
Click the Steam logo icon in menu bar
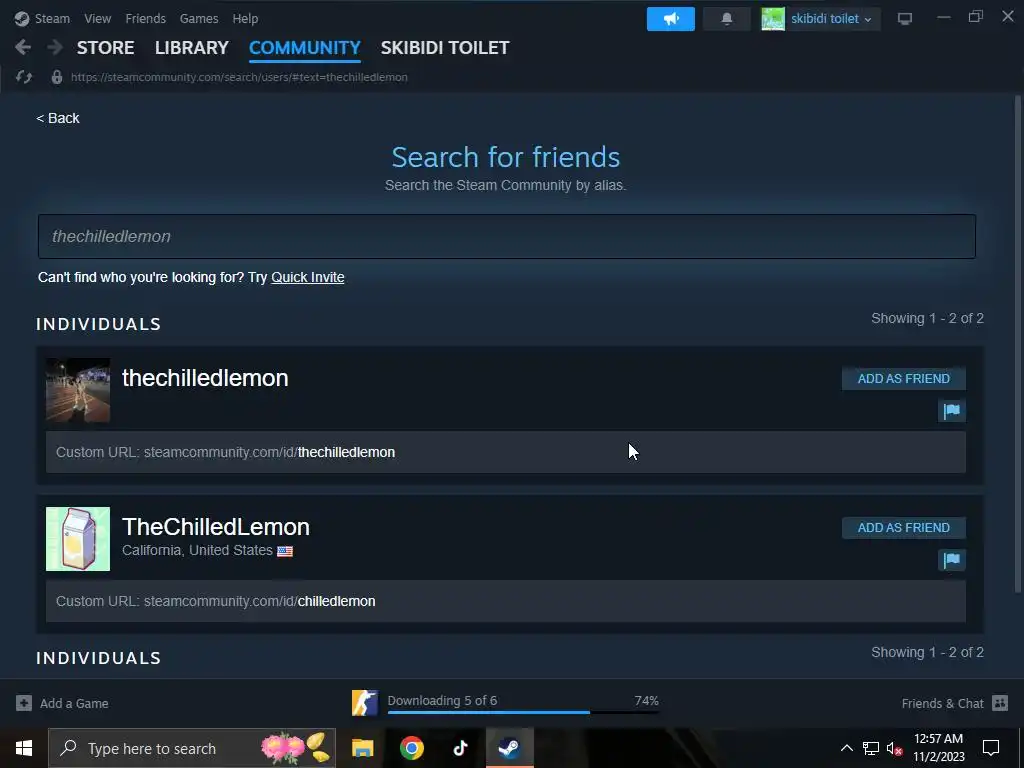pyautogui.click(x=22, y=19)
